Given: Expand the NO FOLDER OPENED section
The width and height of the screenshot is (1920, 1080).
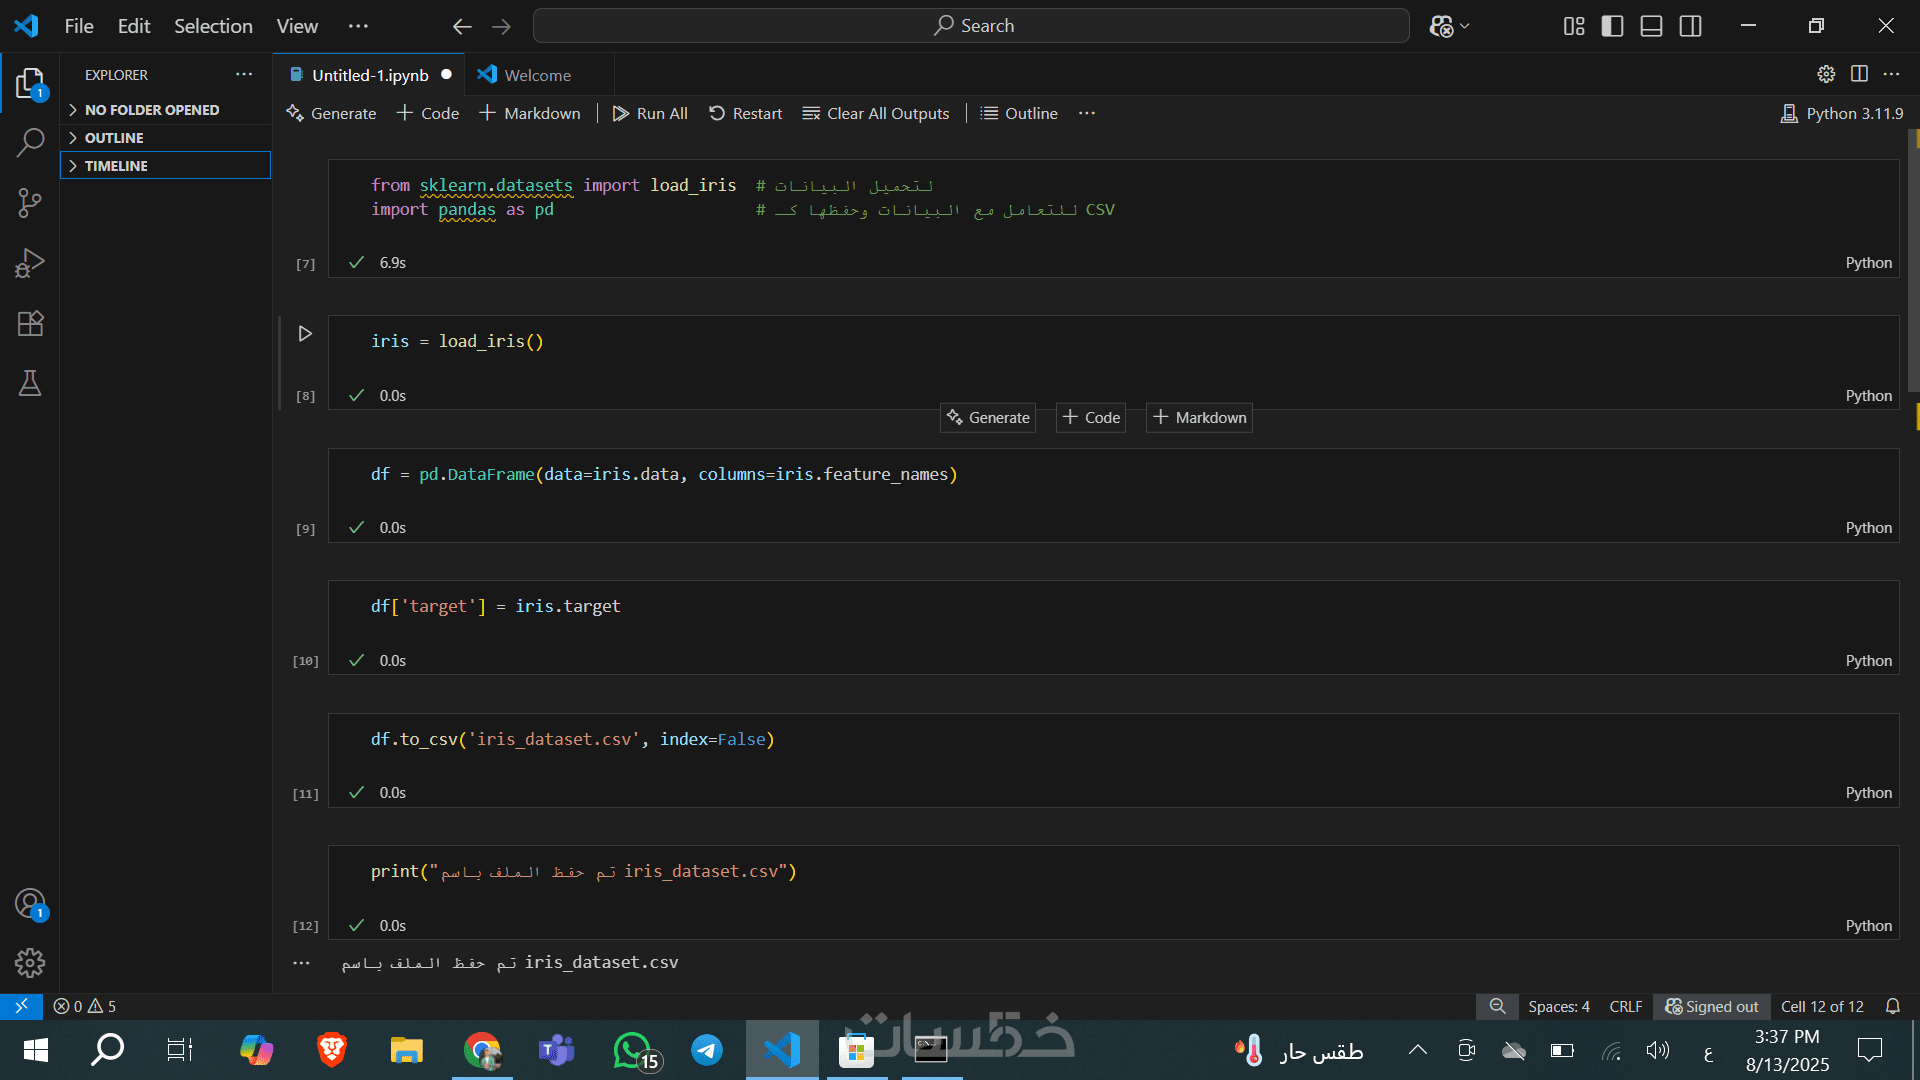Looking at the screenshot, I should [150, 110].
